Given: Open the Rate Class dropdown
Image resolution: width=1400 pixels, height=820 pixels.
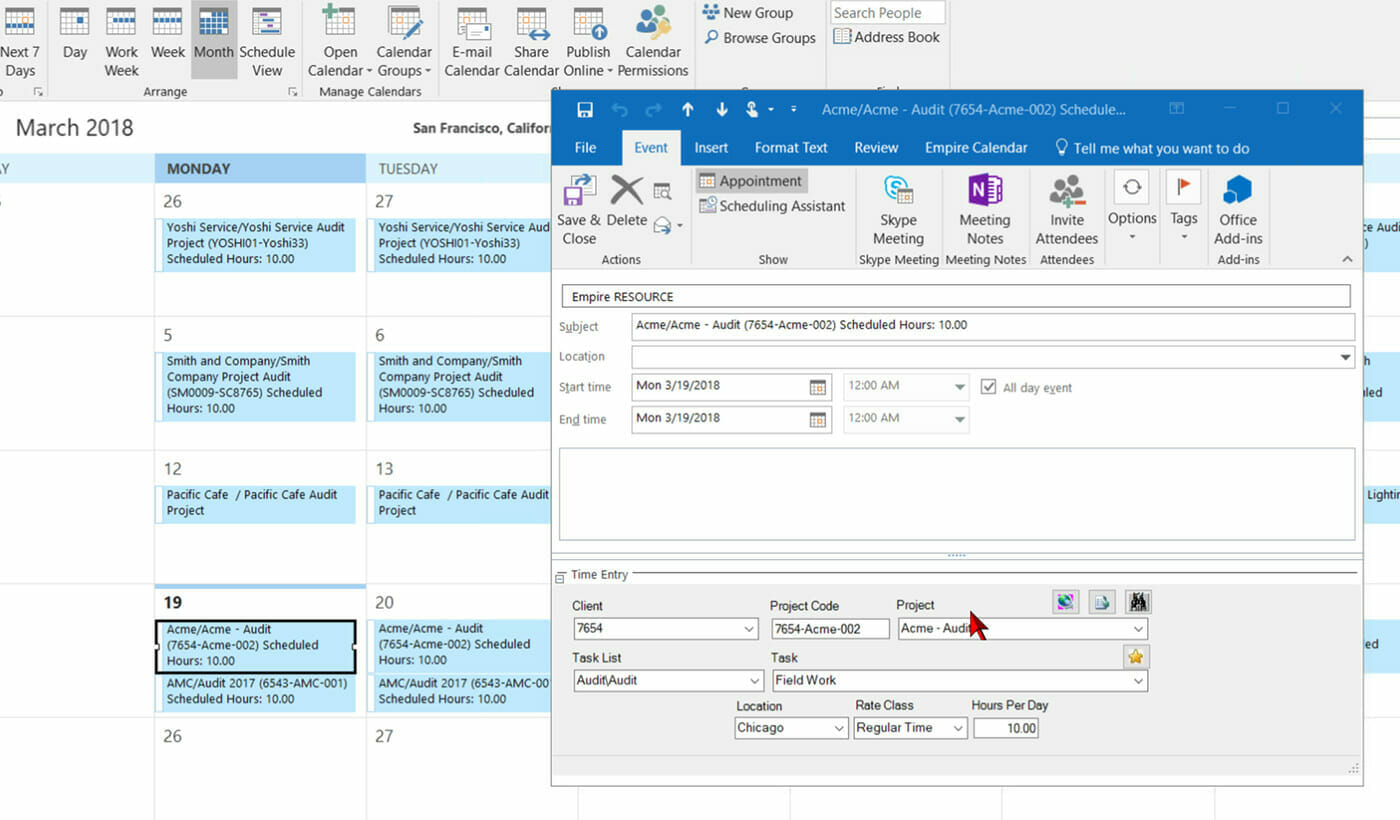Looking at the screenshot, I should 958,728.
